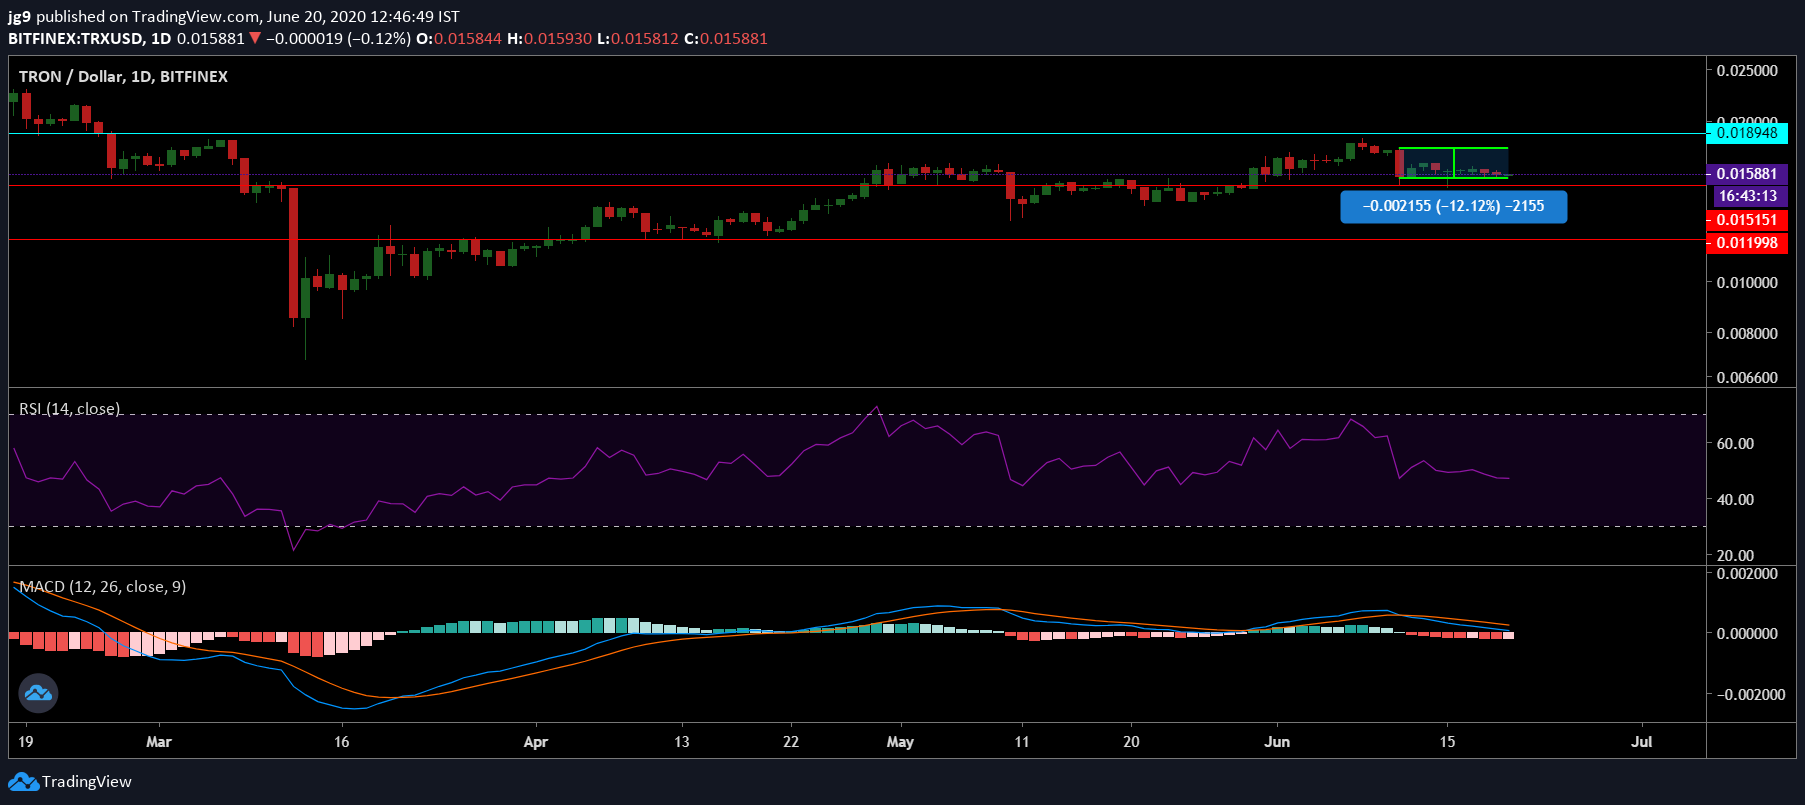1805x805 pixels.
Task: Click the May date label on time axis
Action: point(900,741)
